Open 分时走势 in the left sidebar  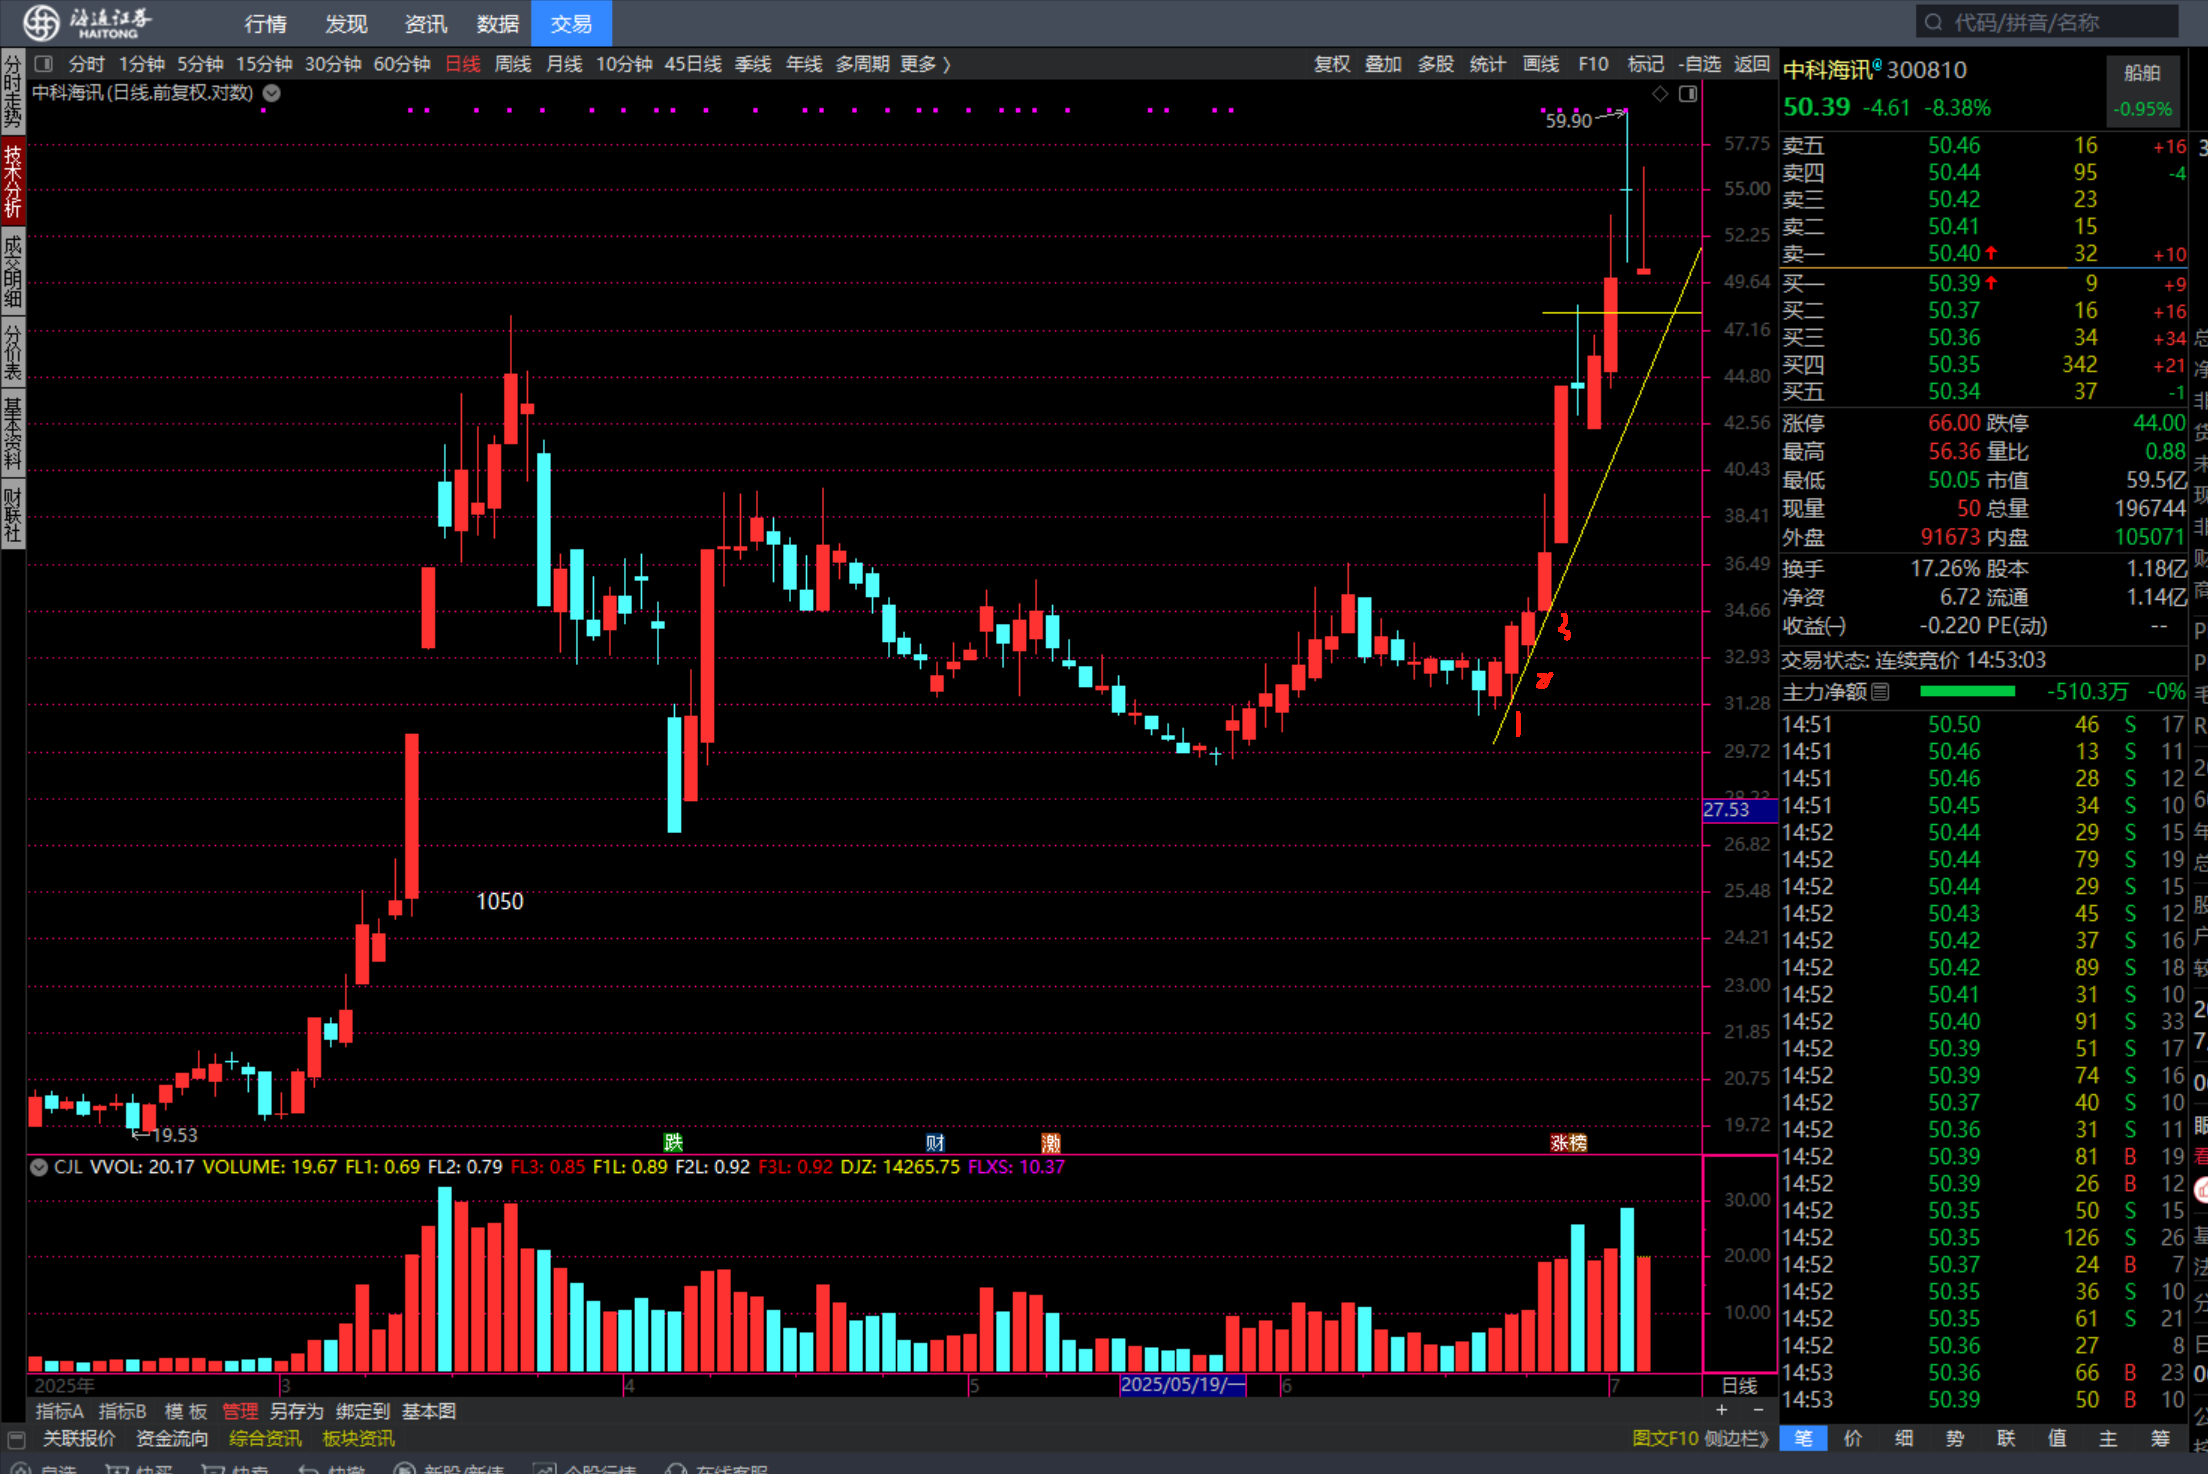[12, 92]
